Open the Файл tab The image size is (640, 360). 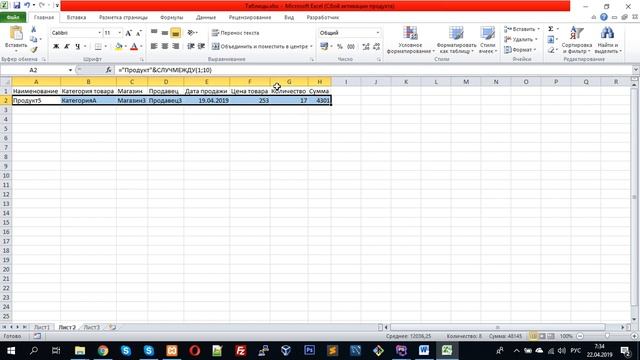pyautogui.click(x=13, y=18)
